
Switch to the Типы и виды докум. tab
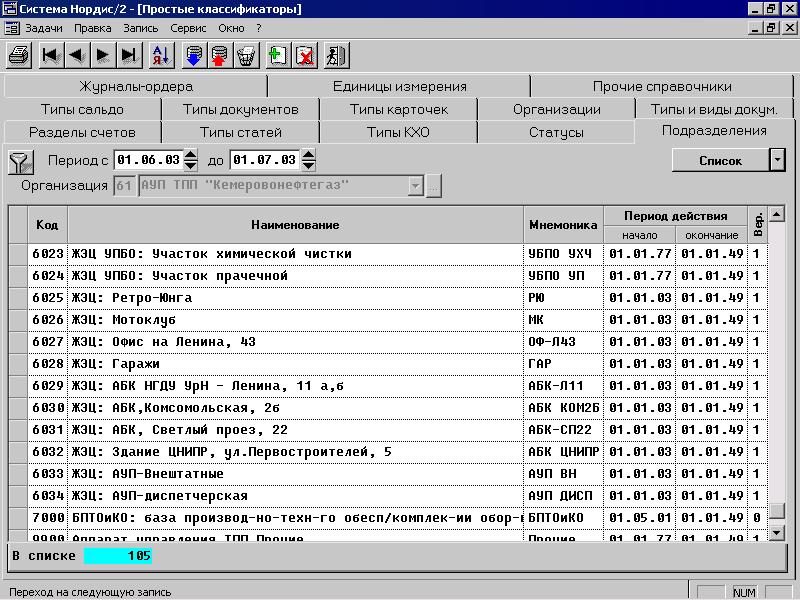714,109
